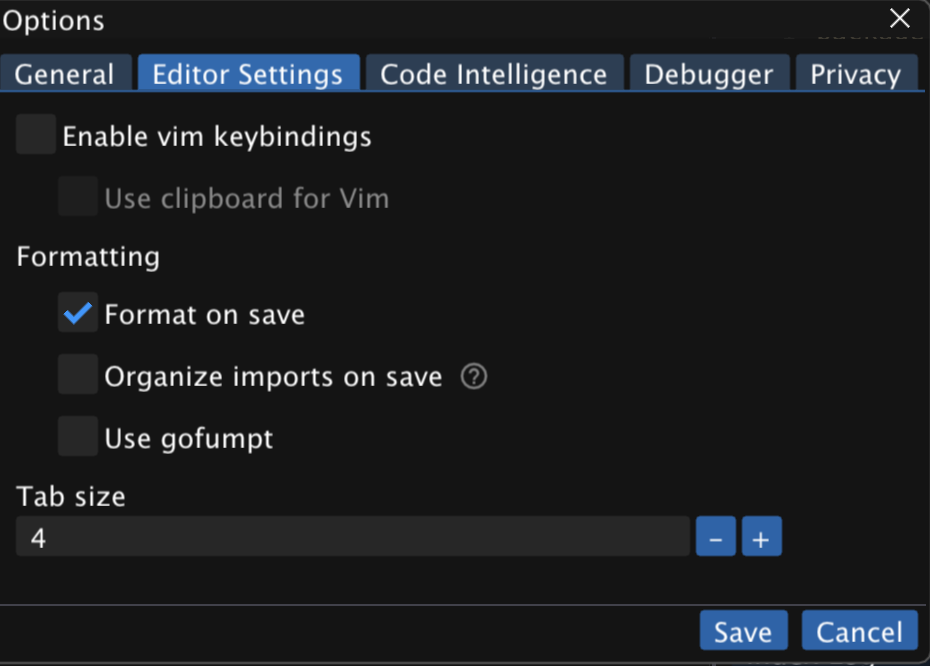This screenshot has width=930, height=666.
Task: Enable Organize imports on save
Action: click(x=77, y=376)
